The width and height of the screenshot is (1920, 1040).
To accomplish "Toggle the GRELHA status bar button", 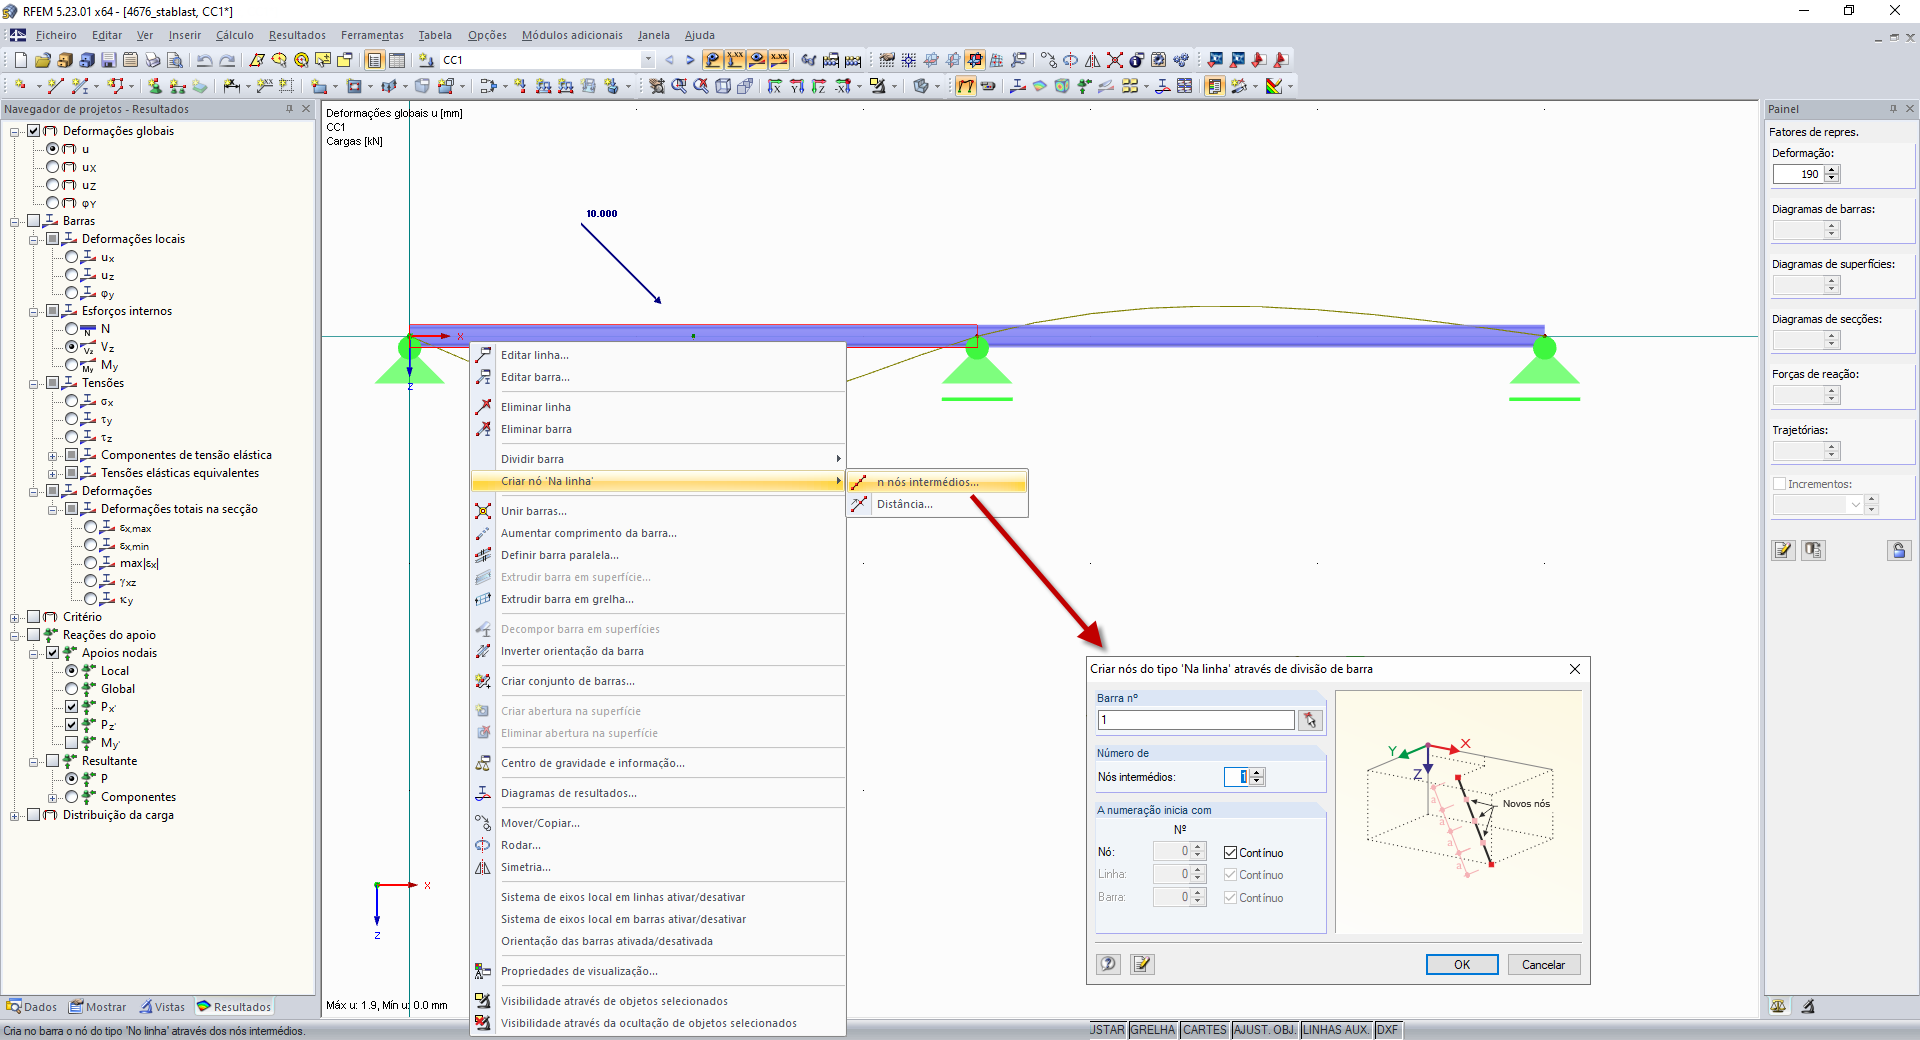I will pos(1153,1030).
